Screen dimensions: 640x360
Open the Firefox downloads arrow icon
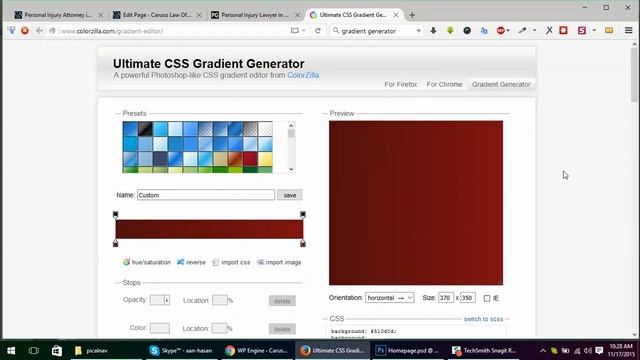(433, 31)
